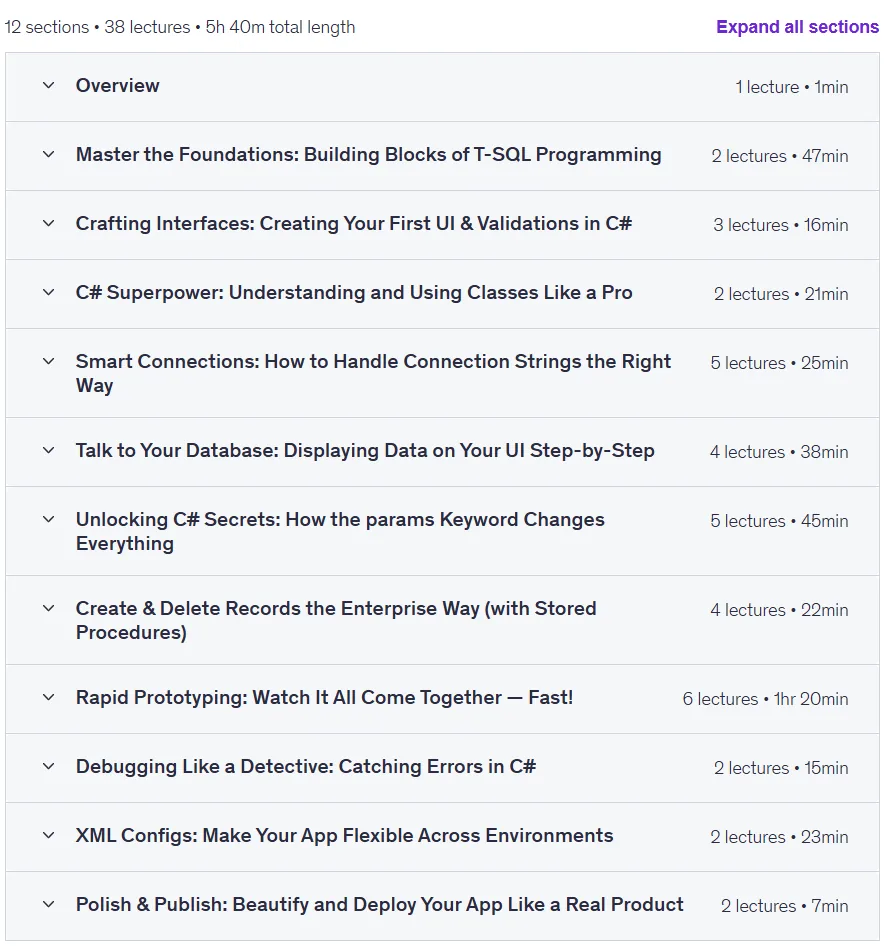885x946 pixels.
Task: Open Master the Foundations section title
Action: coord(369,154)
